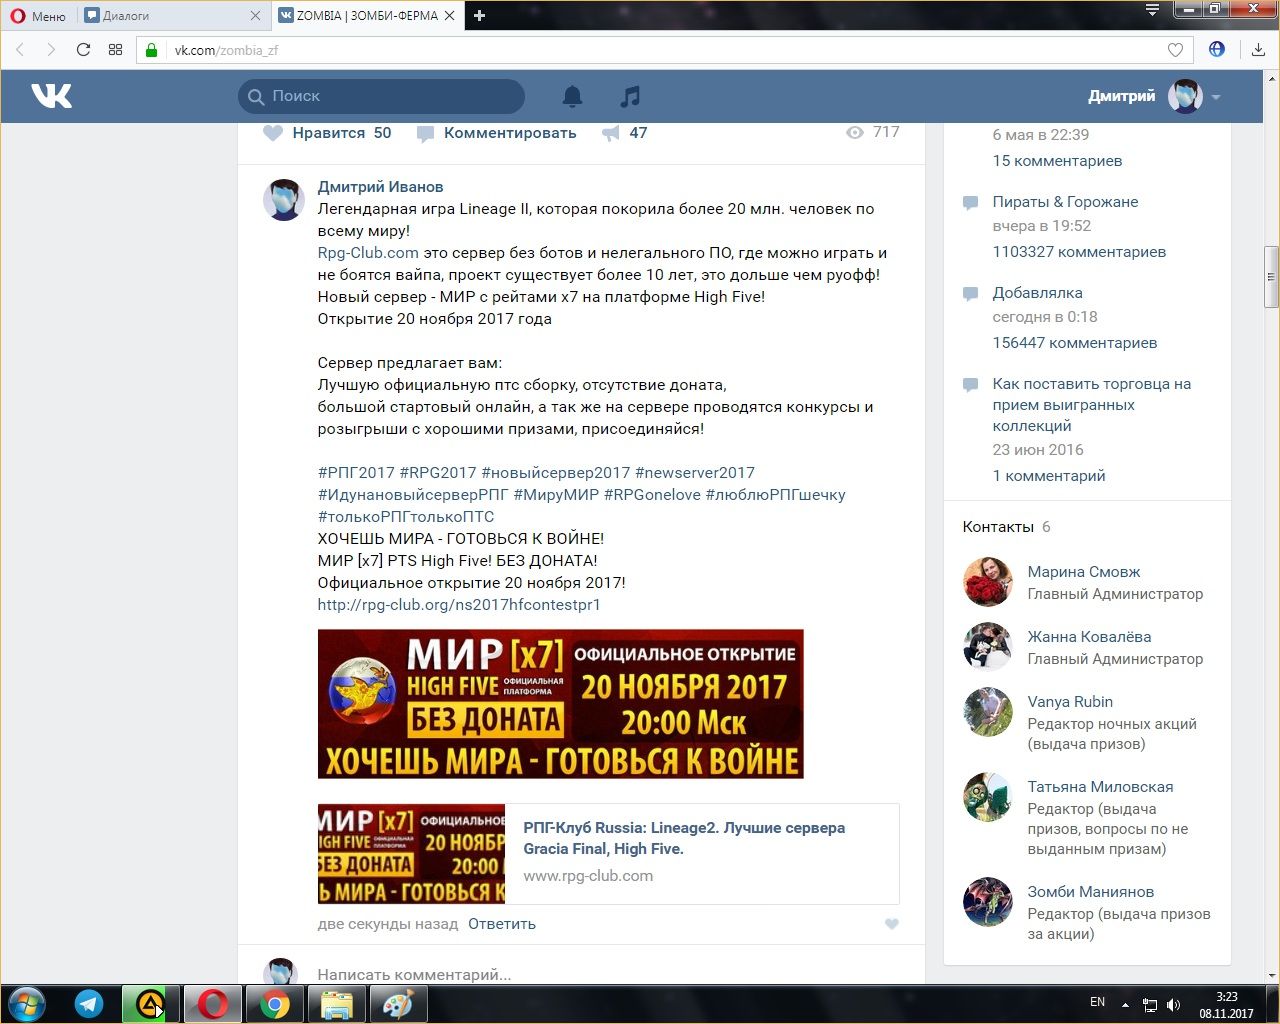Image resolution: width=1280 pixels, height=1024 pixels.
Task: Reload the current page
Action: [83, 50]
